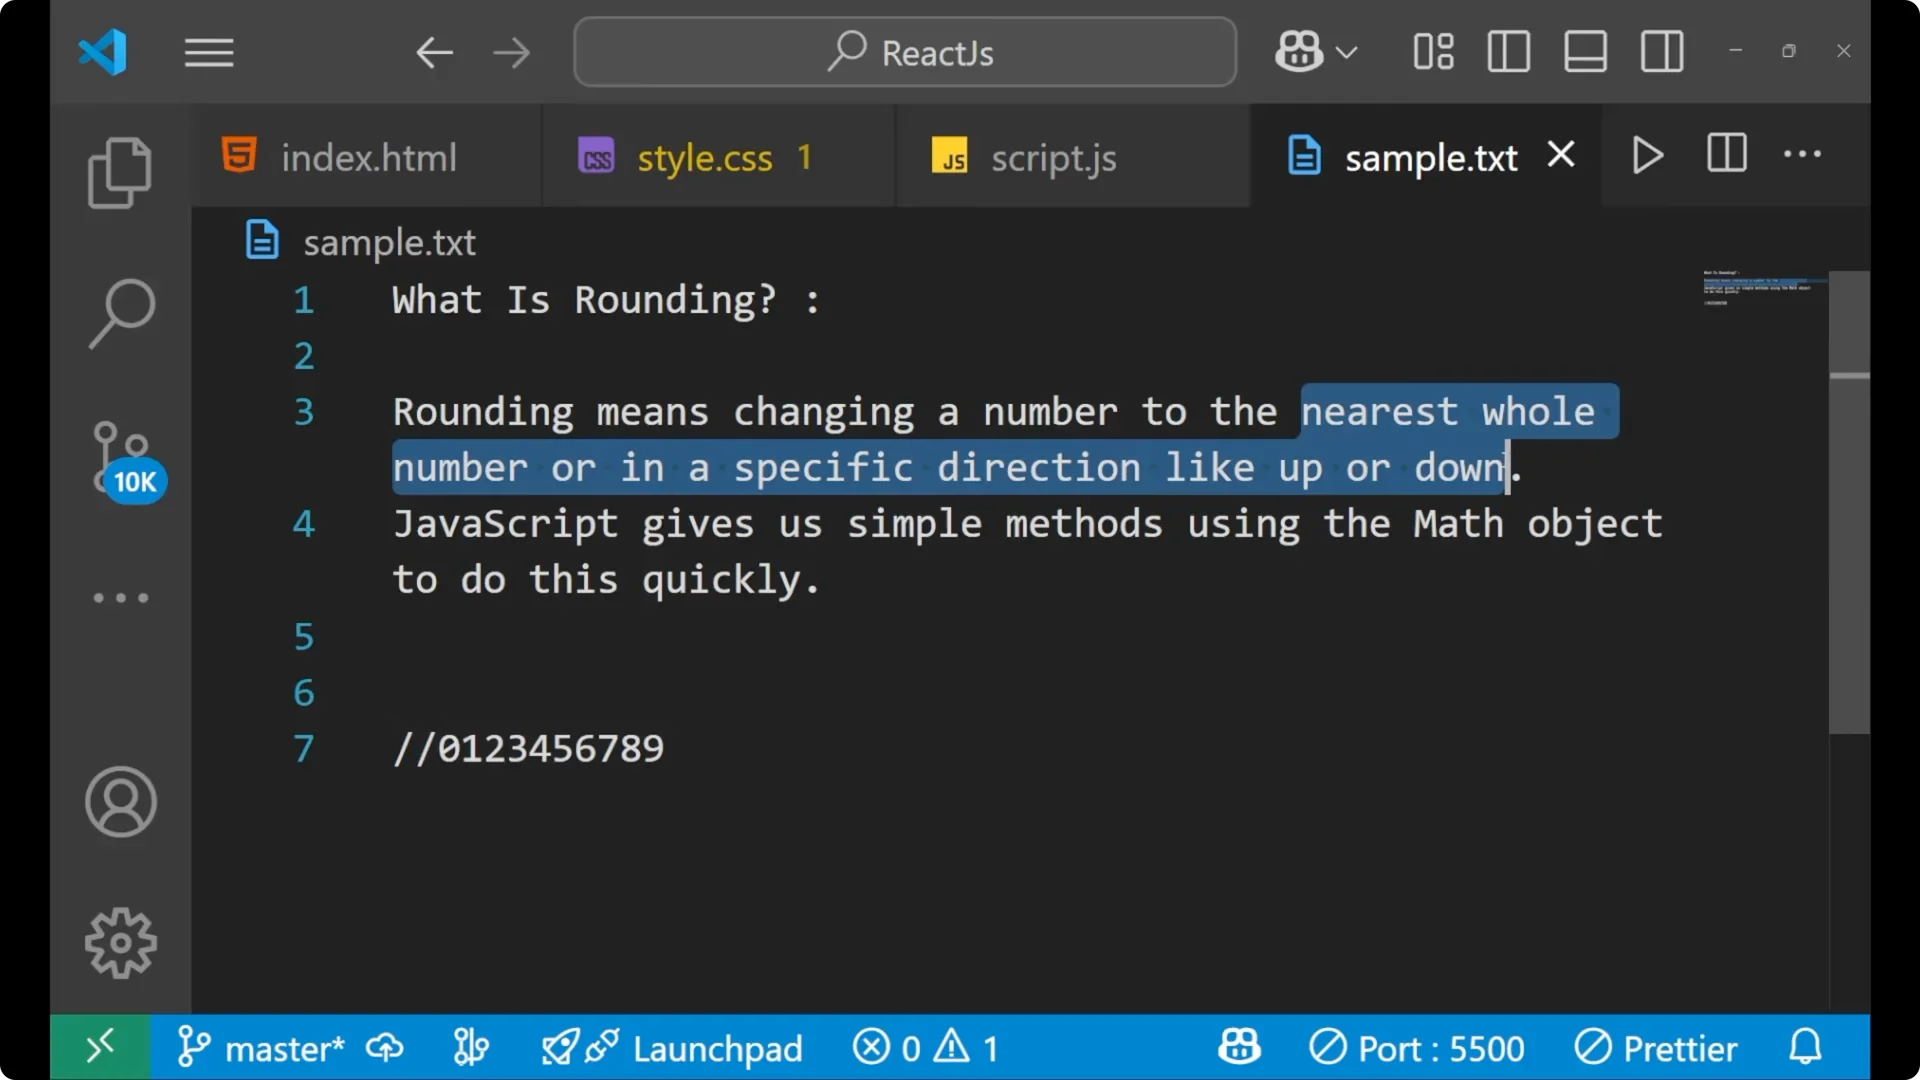Open the hamburger menu
The width and height of the screenshot is (1920, 1080).
(208, 52)
